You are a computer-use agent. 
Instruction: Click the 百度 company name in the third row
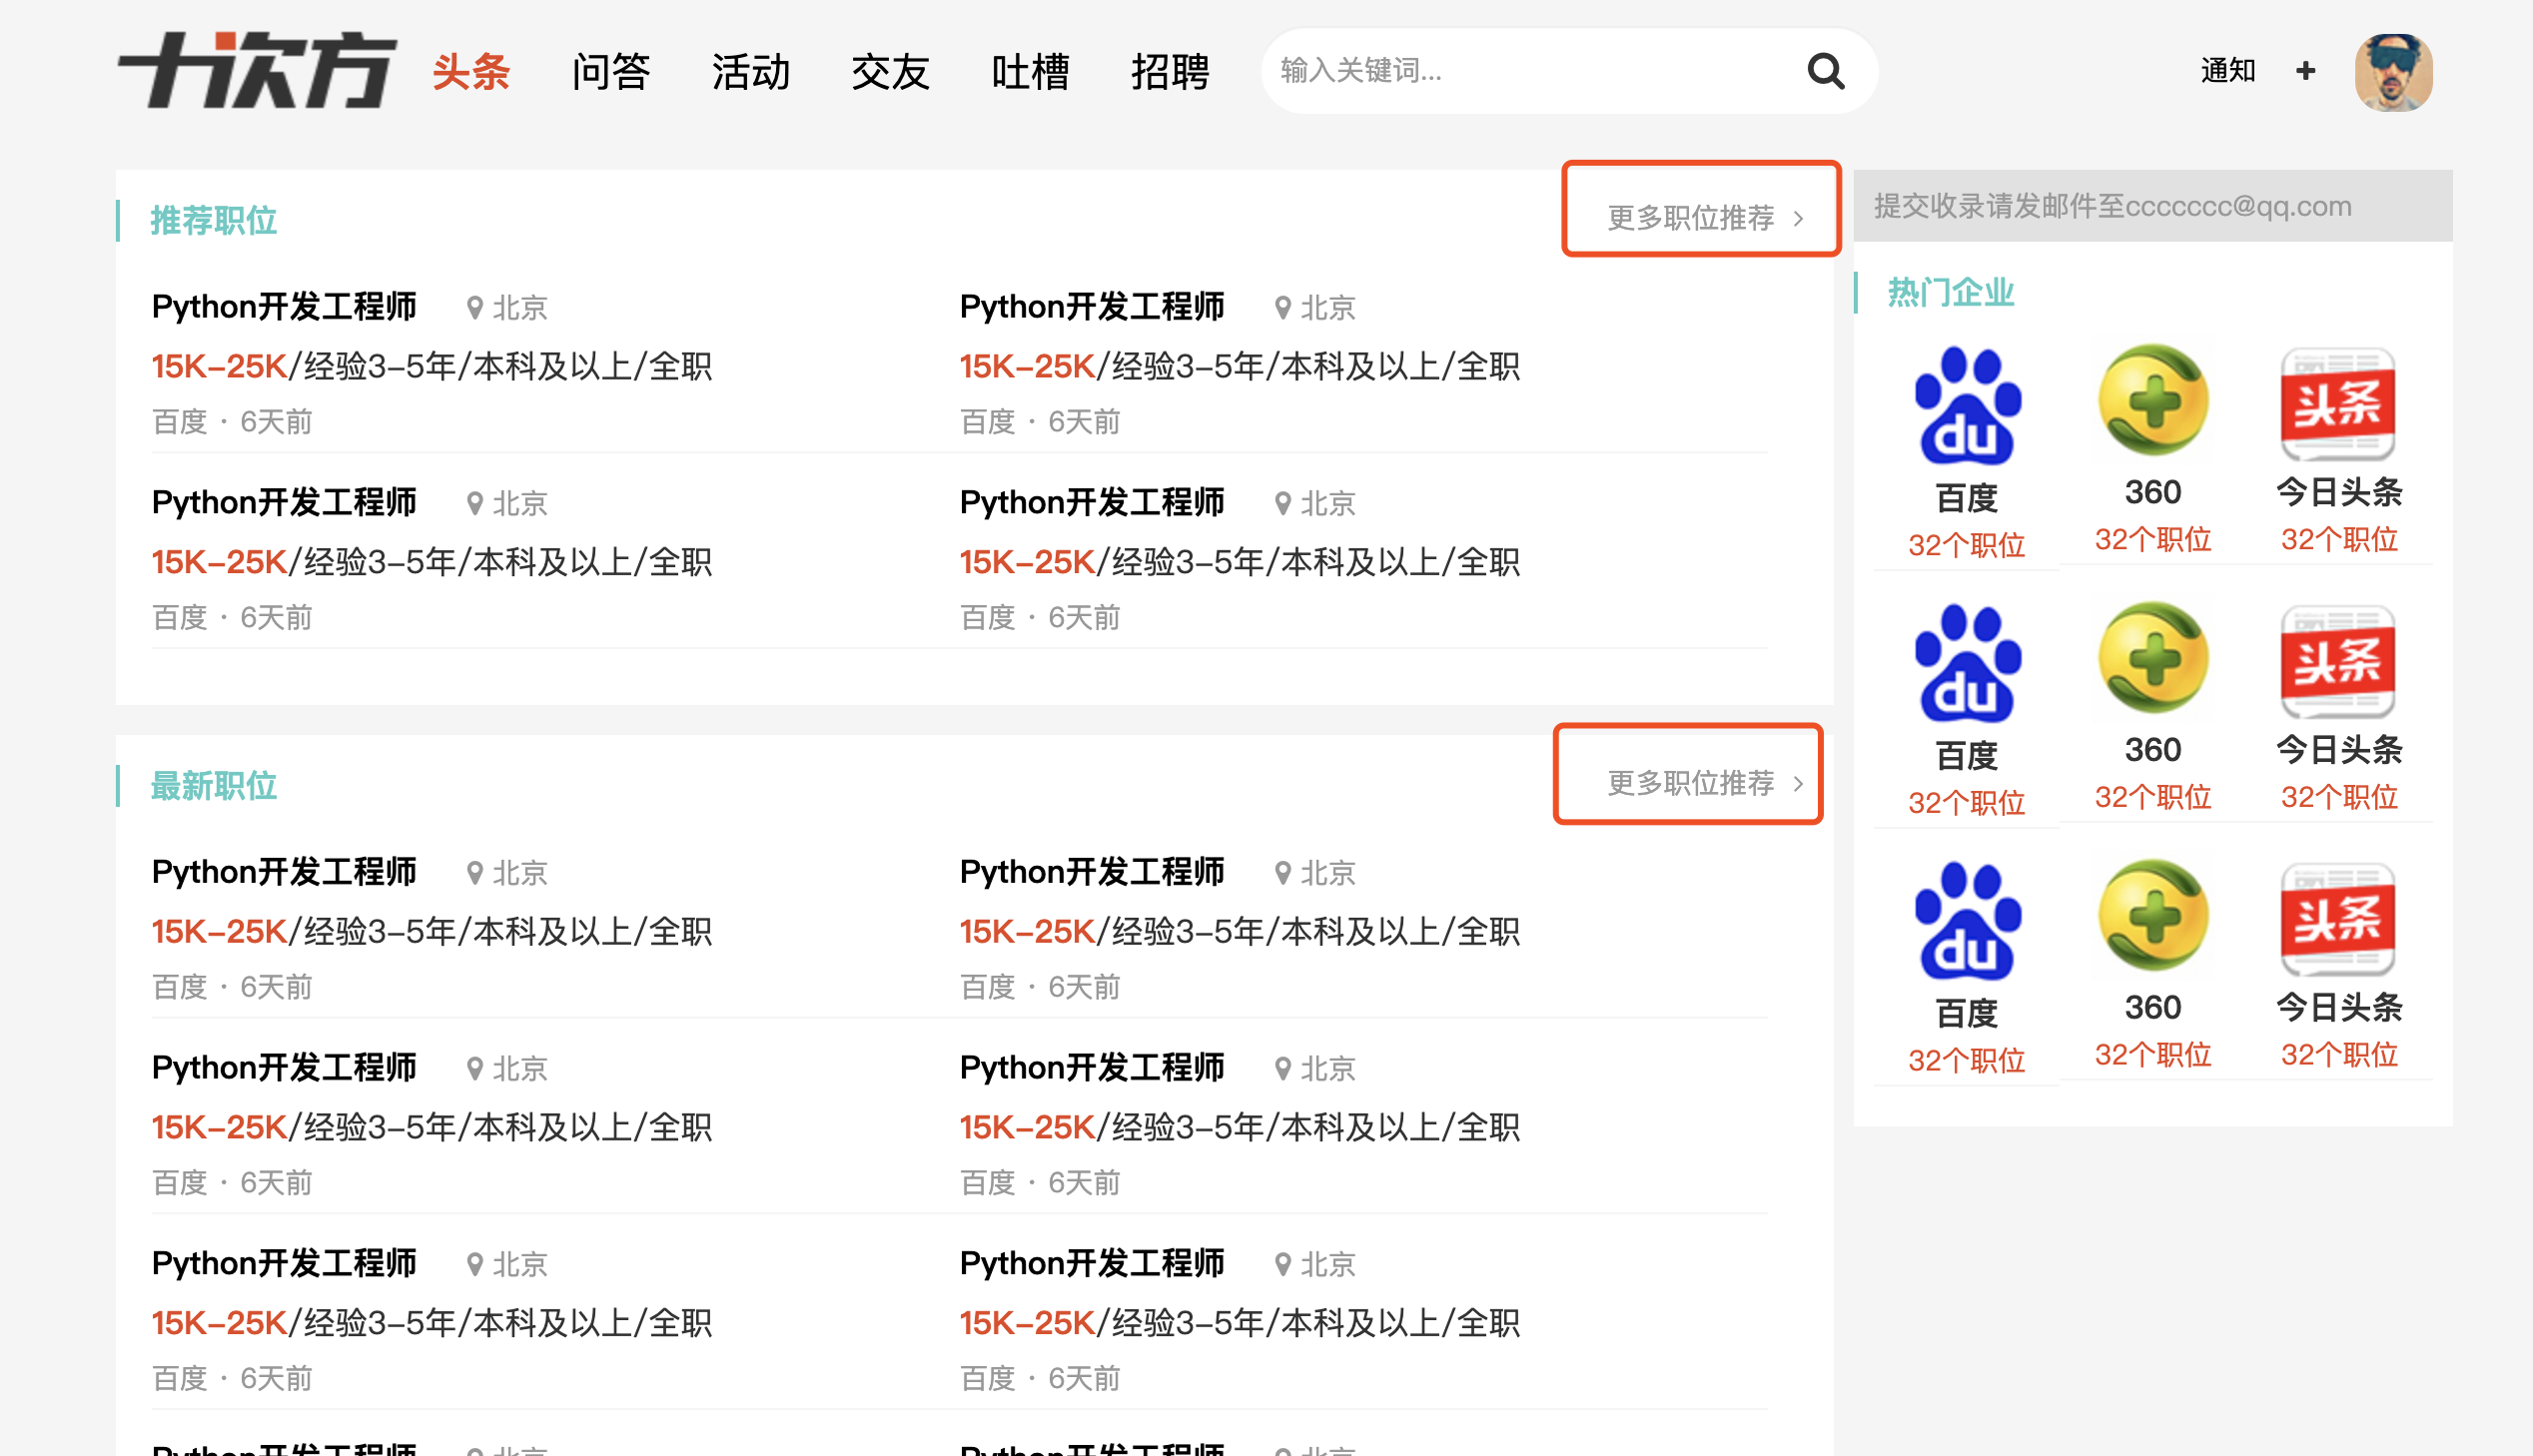(x=1966, y=1013)
